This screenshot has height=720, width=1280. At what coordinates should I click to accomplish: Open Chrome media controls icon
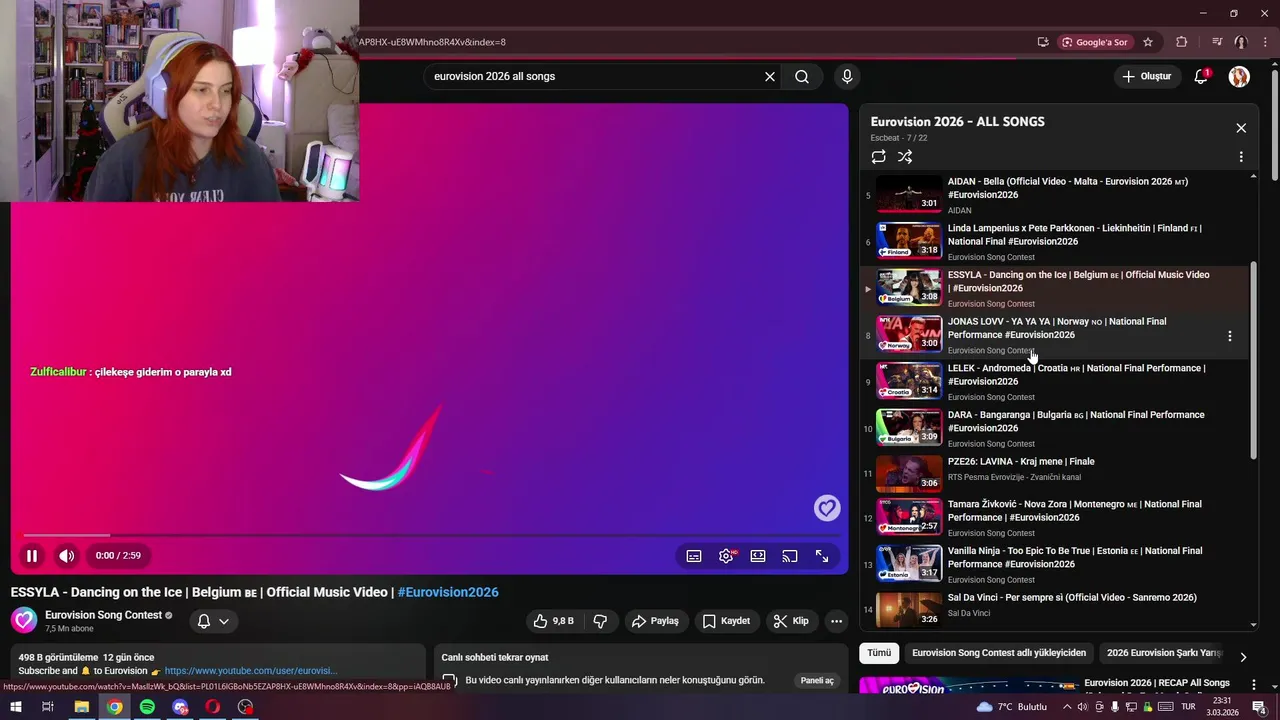coord(1217,42)
